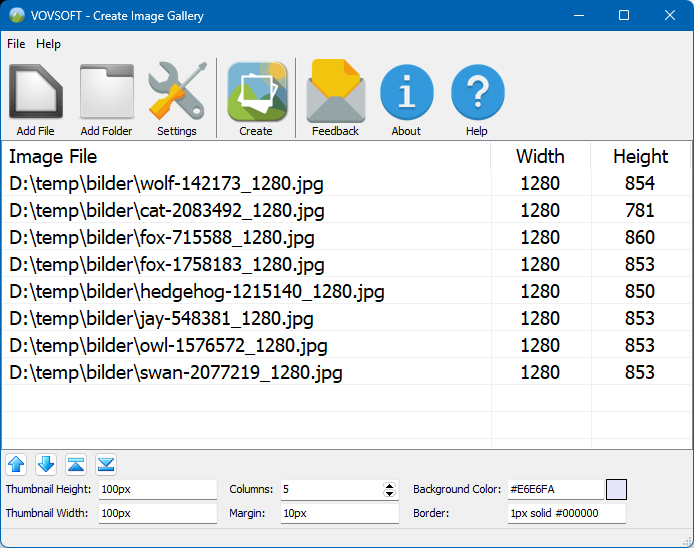Open the File menu
694x548 pixels.
pos(16,44)
